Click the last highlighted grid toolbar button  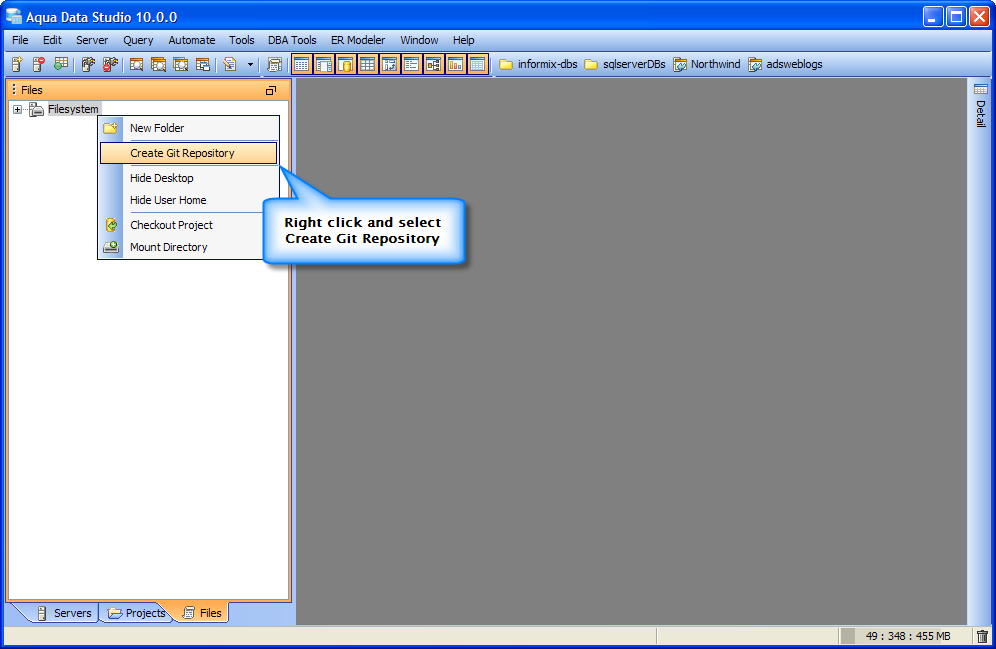point(478,64)
